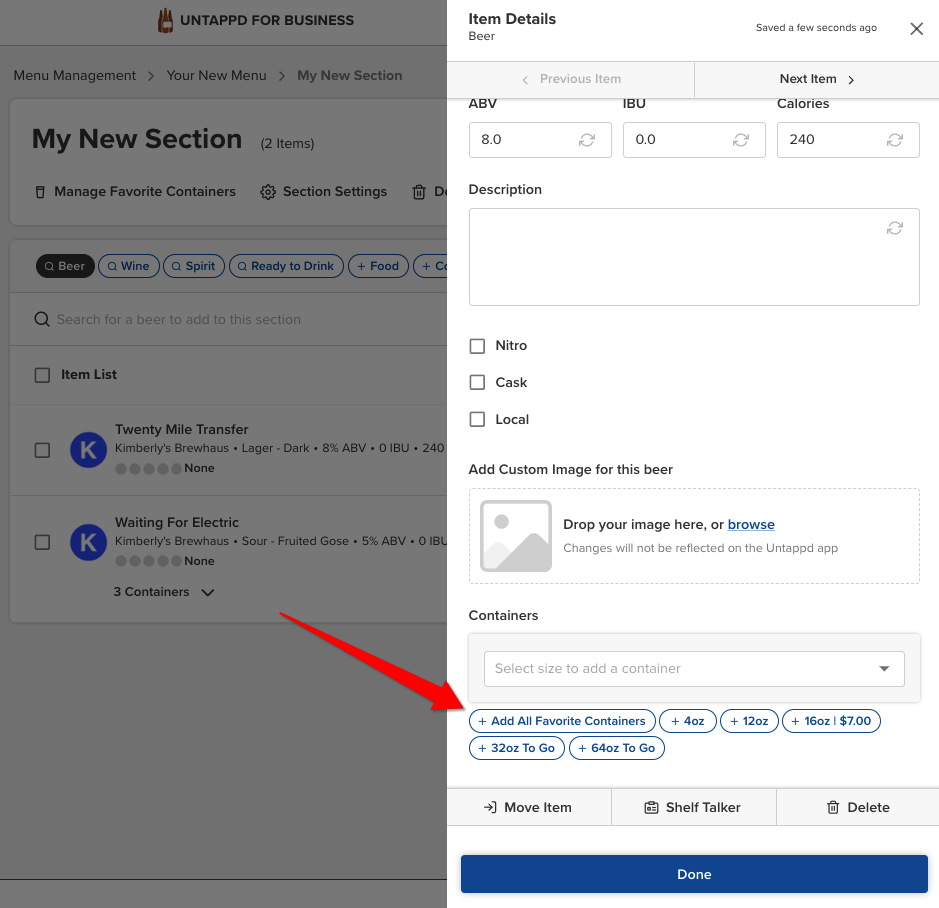
Task: Open the container size dropdown
Action: tap(694, 668)
